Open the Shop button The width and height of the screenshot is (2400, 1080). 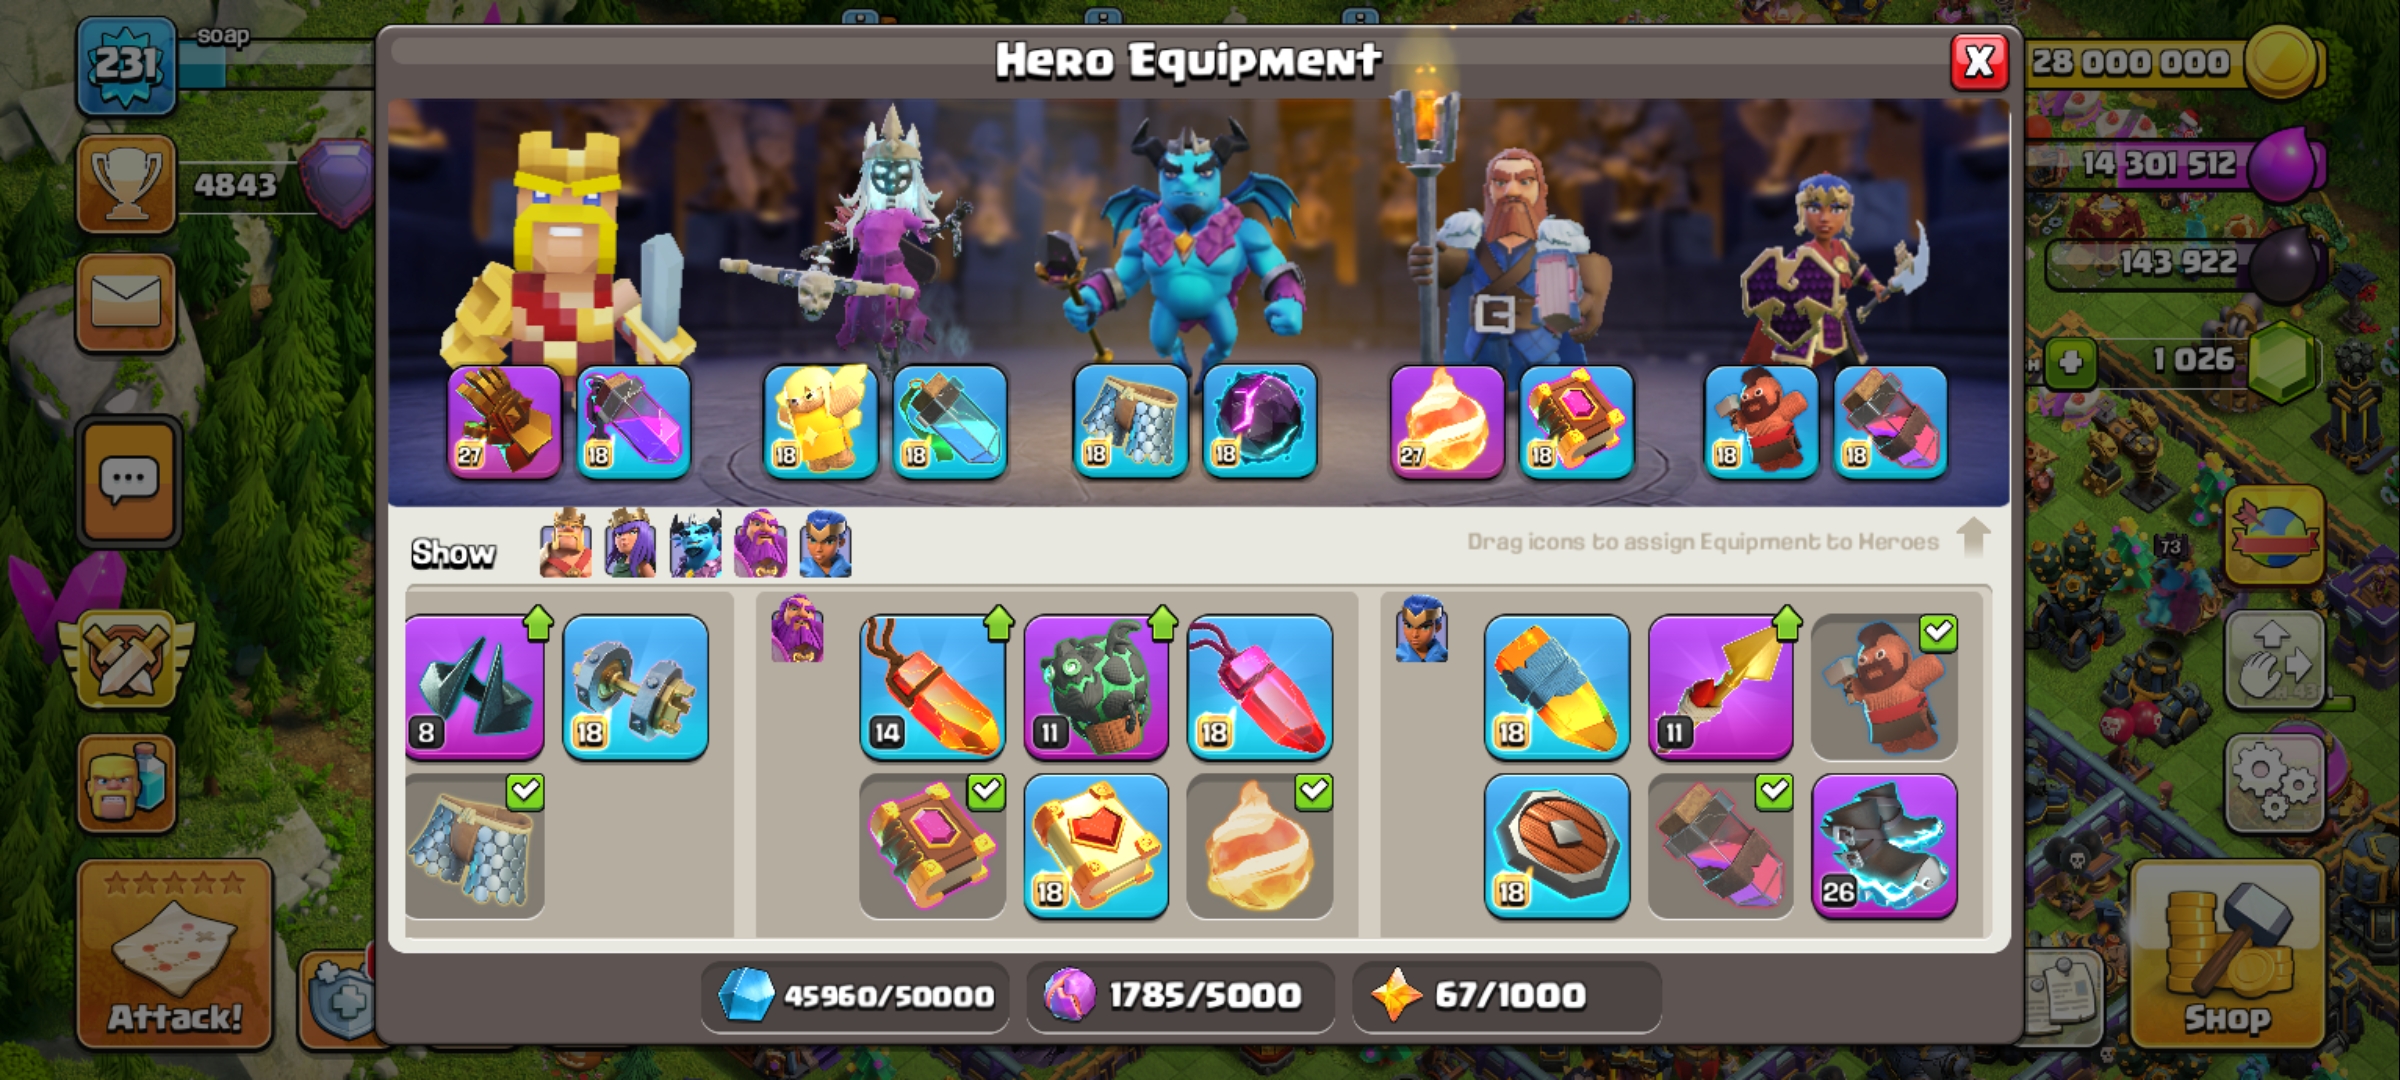pos(2227,955)
